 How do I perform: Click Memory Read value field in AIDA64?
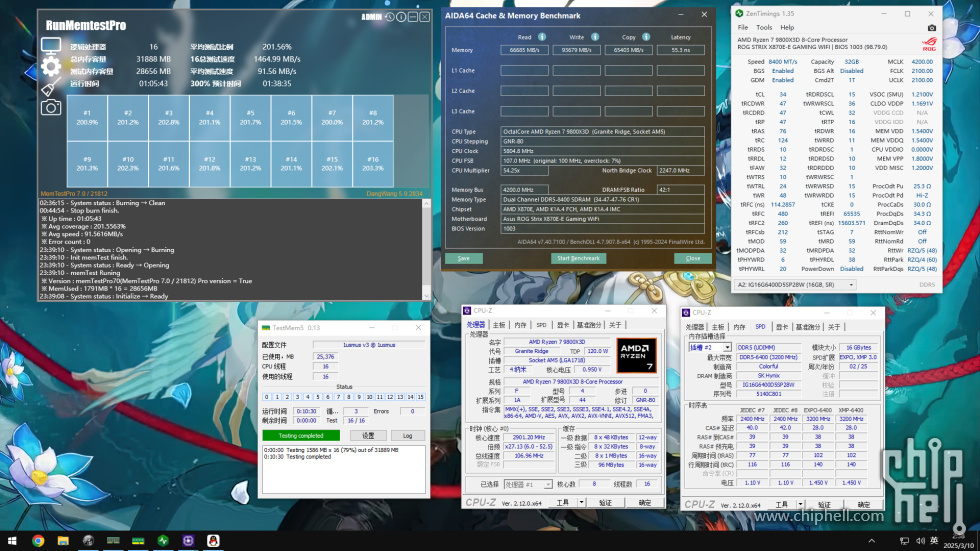524,50
